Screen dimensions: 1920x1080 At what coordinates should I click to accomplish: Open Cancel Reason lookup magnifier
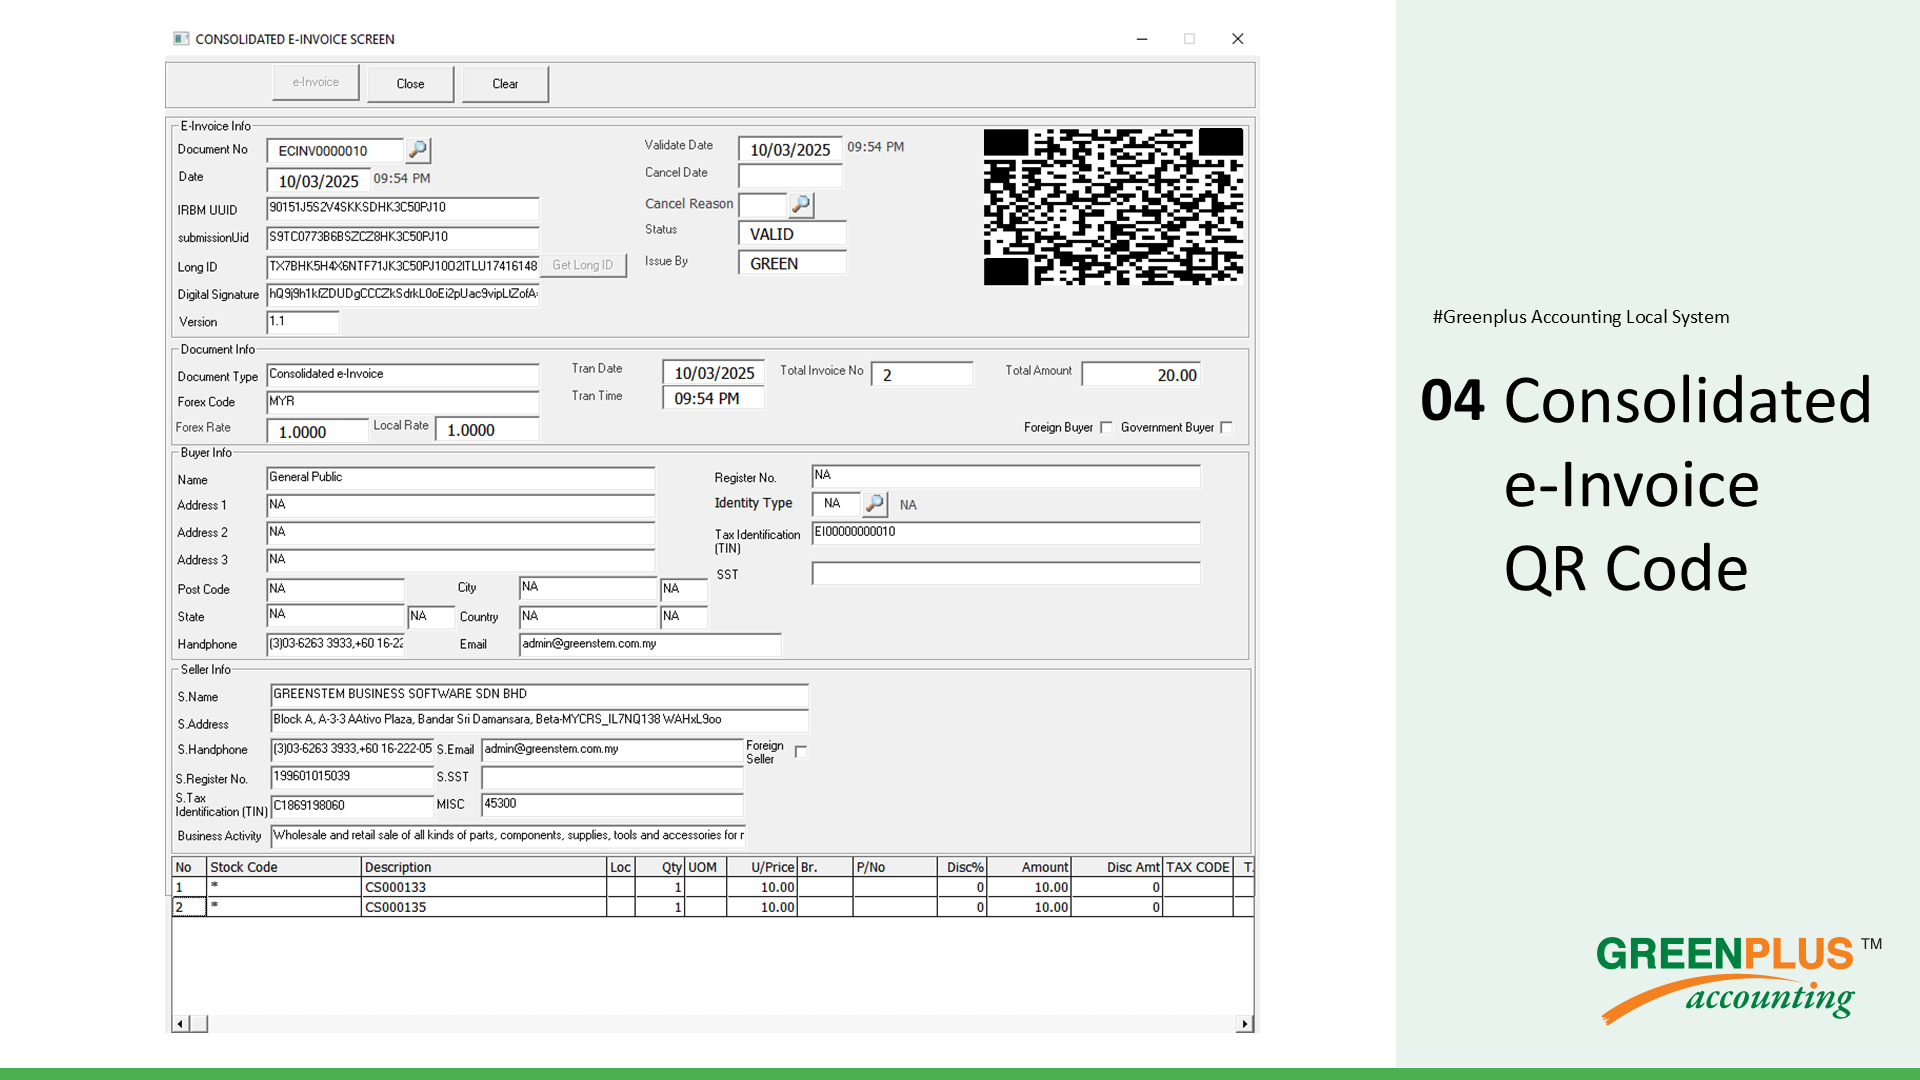coord(801,205)
